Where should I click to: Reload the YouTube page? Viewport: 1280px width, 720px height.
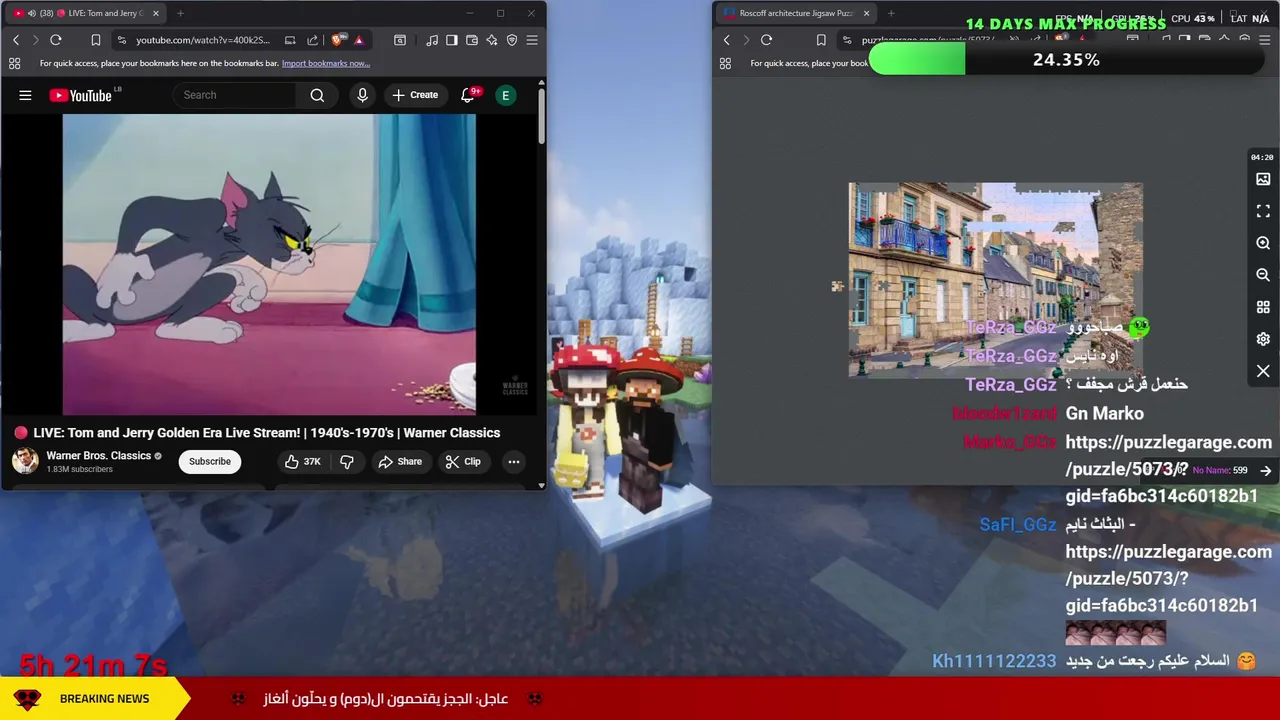point(56,40)
